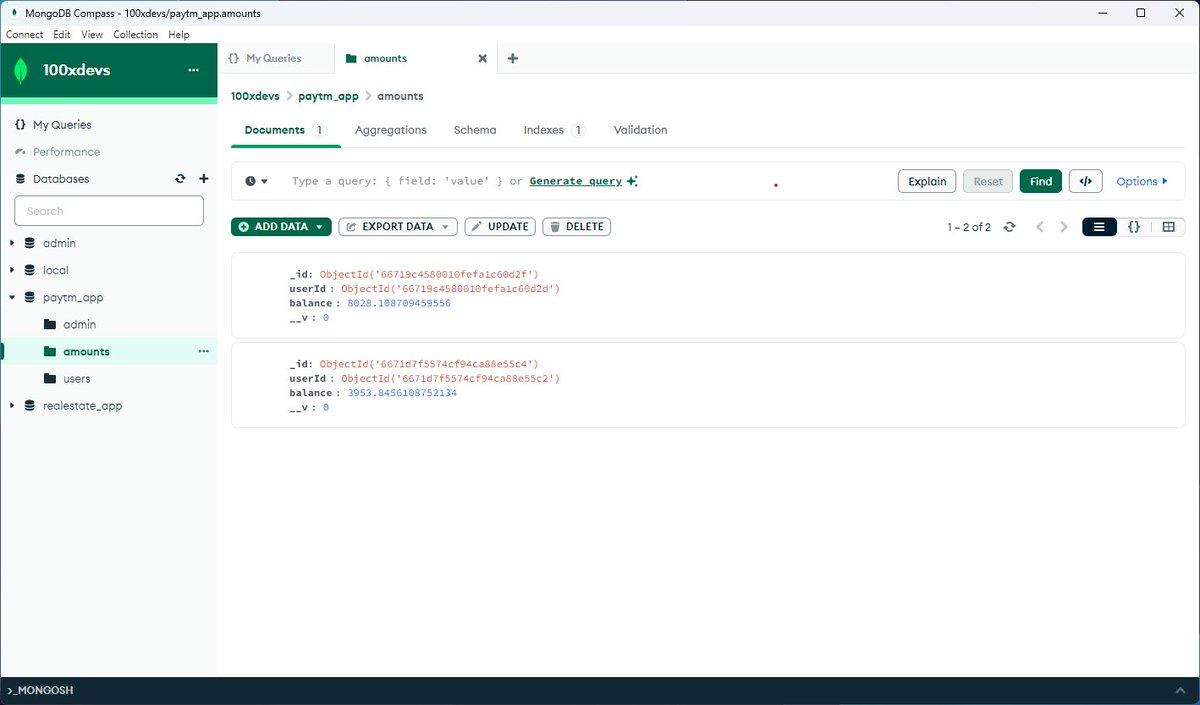Open the Indexes tab
The width and height of the screenshot is (1200, 705).
click(555, 130)
